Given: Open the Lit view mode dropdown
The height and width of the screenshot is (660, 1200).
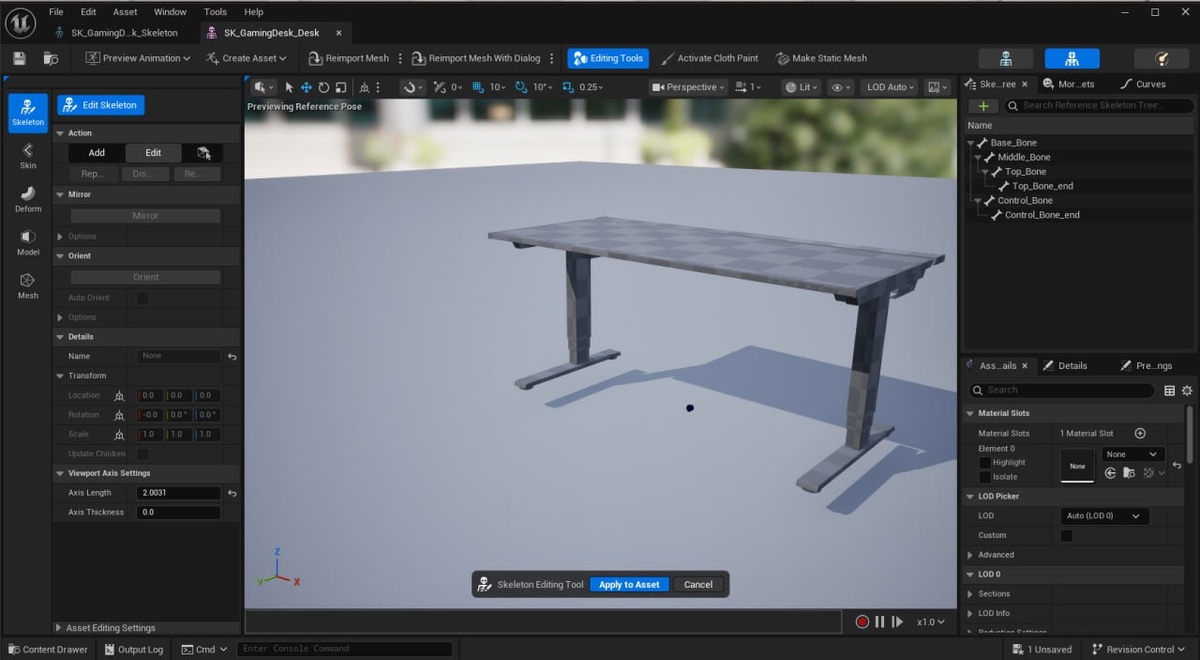Looking at the screenshot, I should coord(801,87).
